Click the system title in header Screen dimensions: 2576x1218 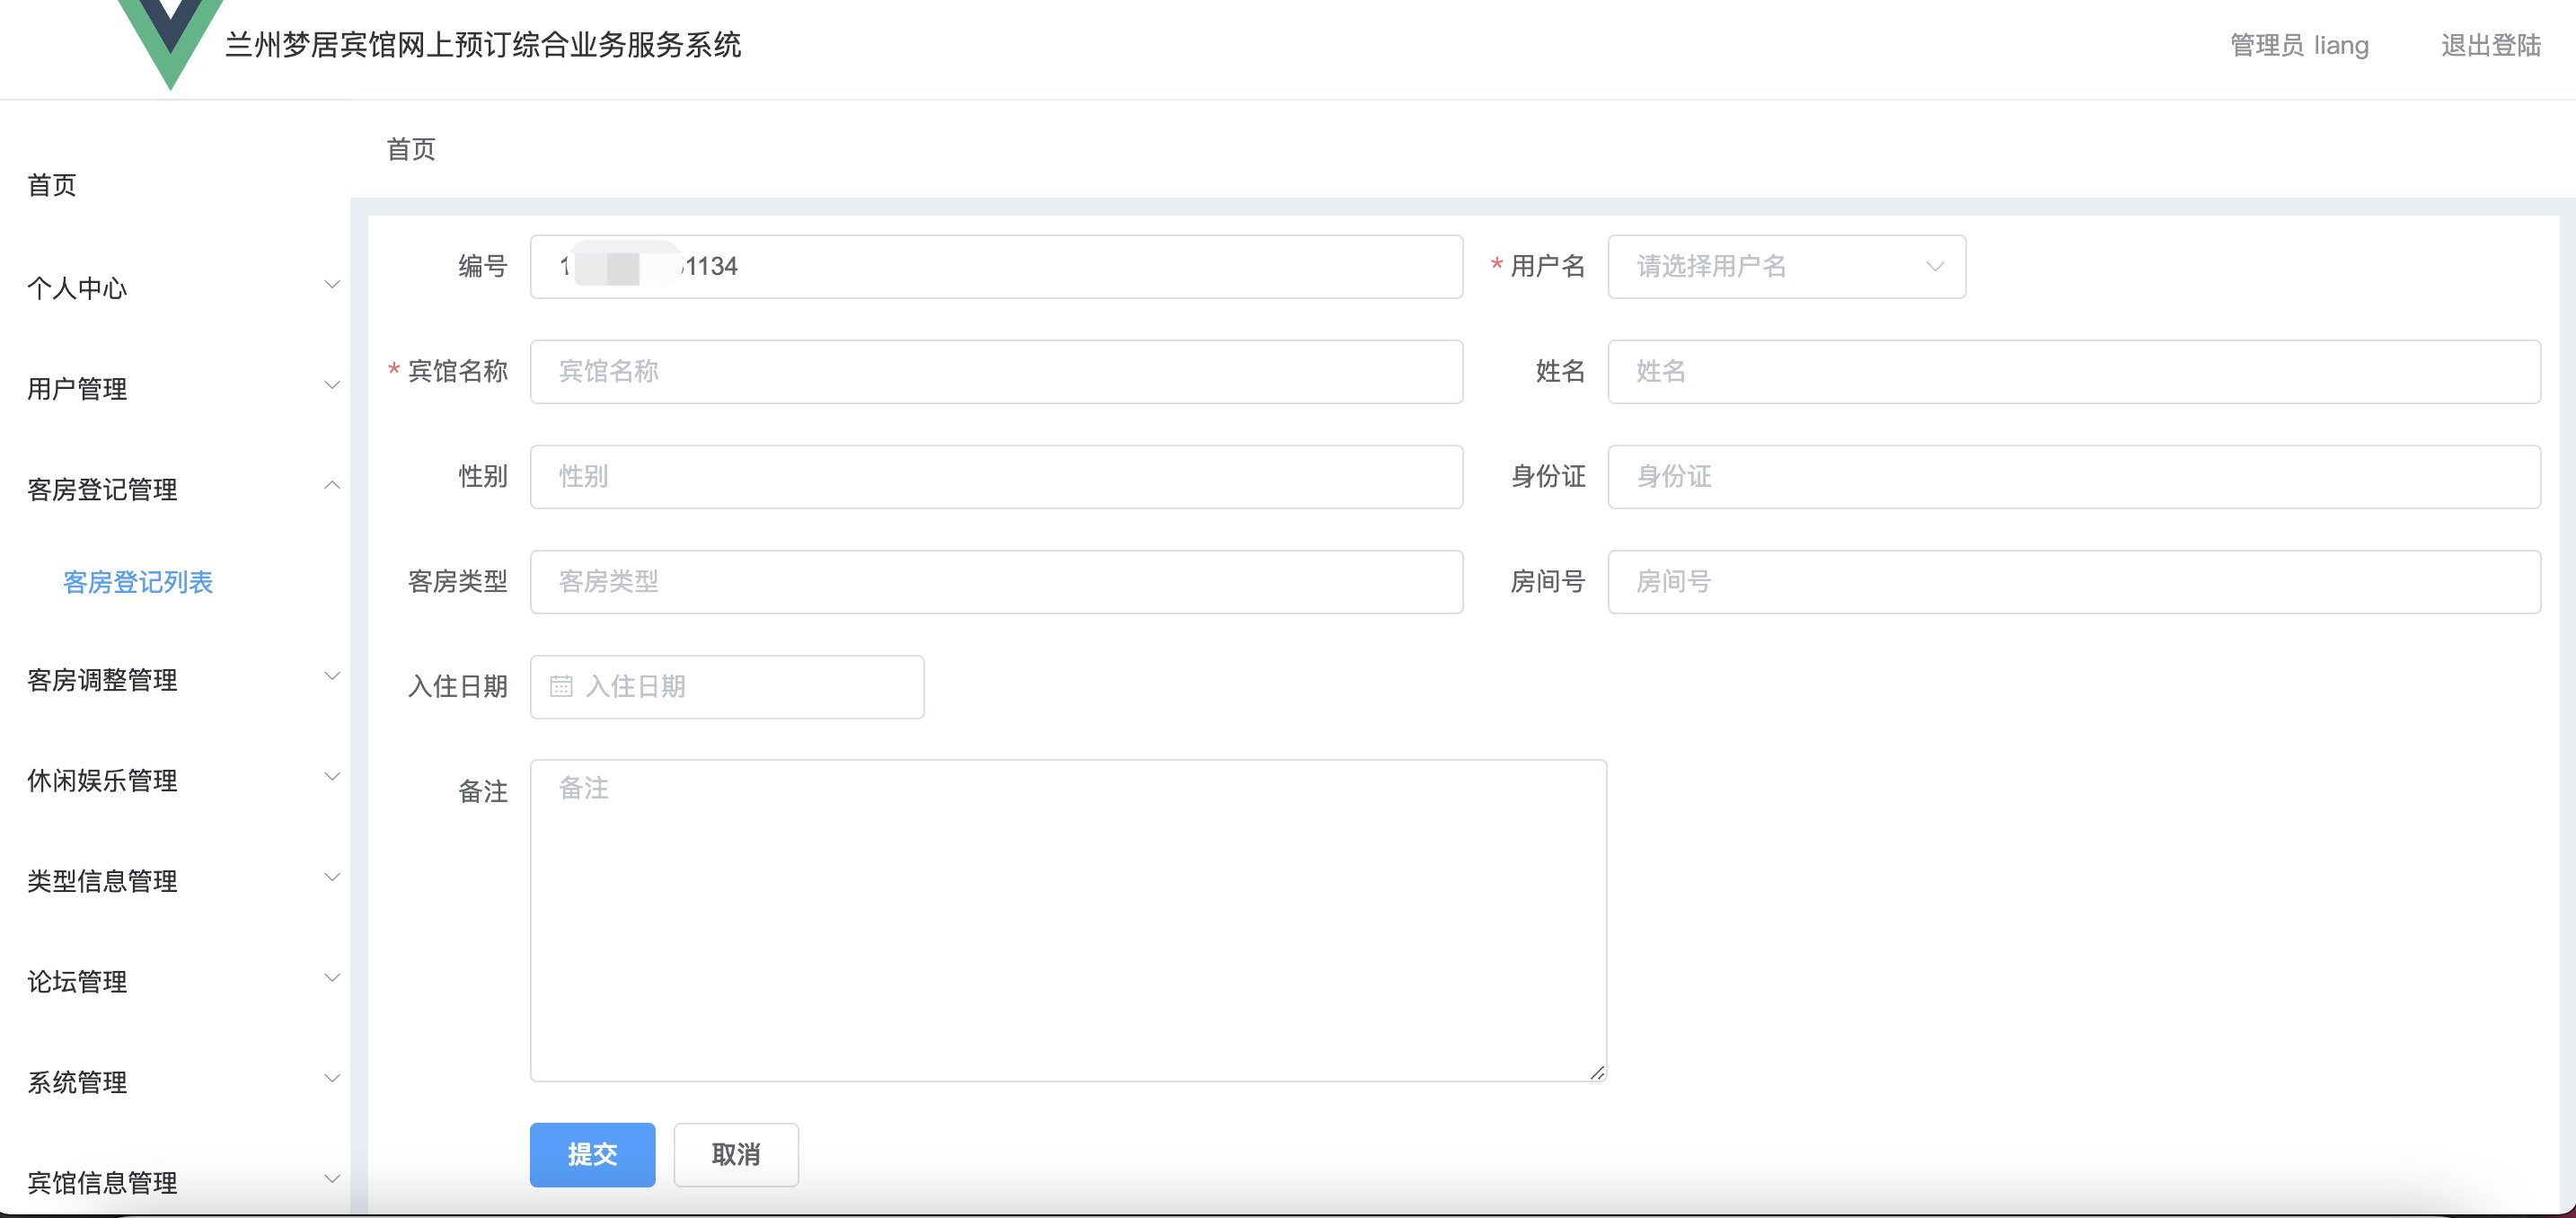[x=483, y=45]
